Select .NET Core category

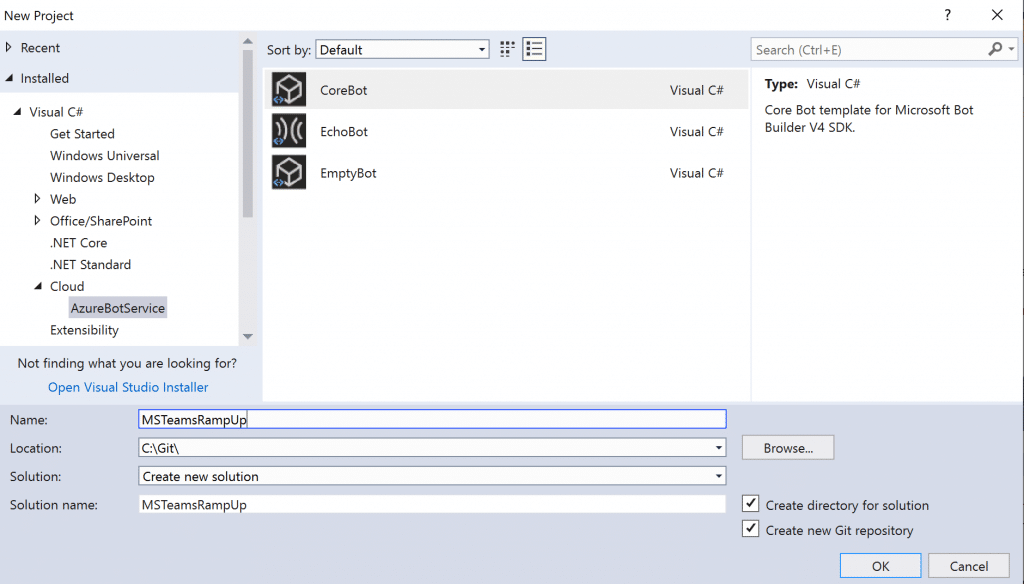point(78,243)
